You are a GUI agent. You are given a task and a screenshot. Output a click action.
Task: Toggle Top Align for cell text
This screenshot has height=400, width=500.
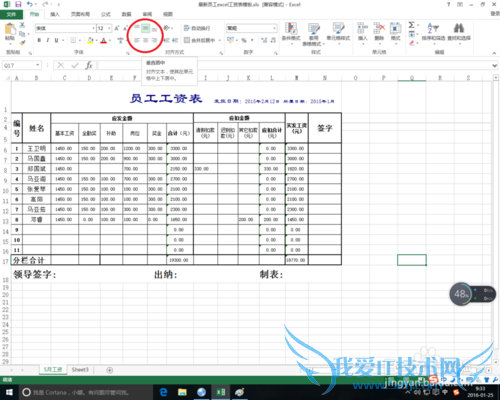click(137, 28)
